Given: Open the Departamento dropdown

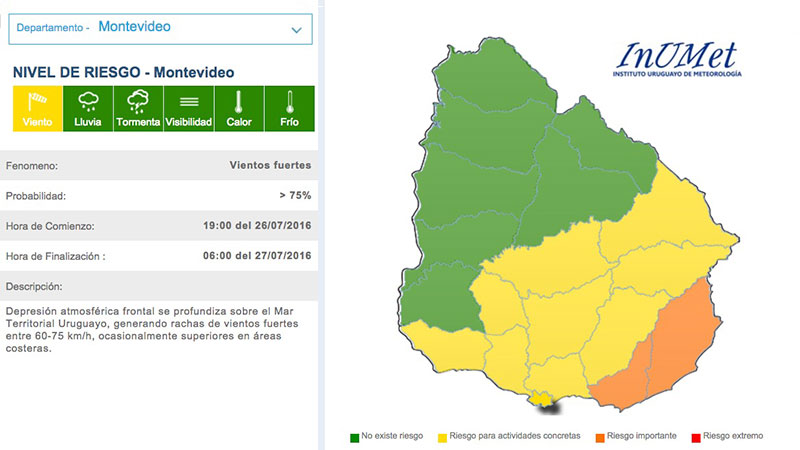Looking at the screenshot, I should tap(160, 29).
